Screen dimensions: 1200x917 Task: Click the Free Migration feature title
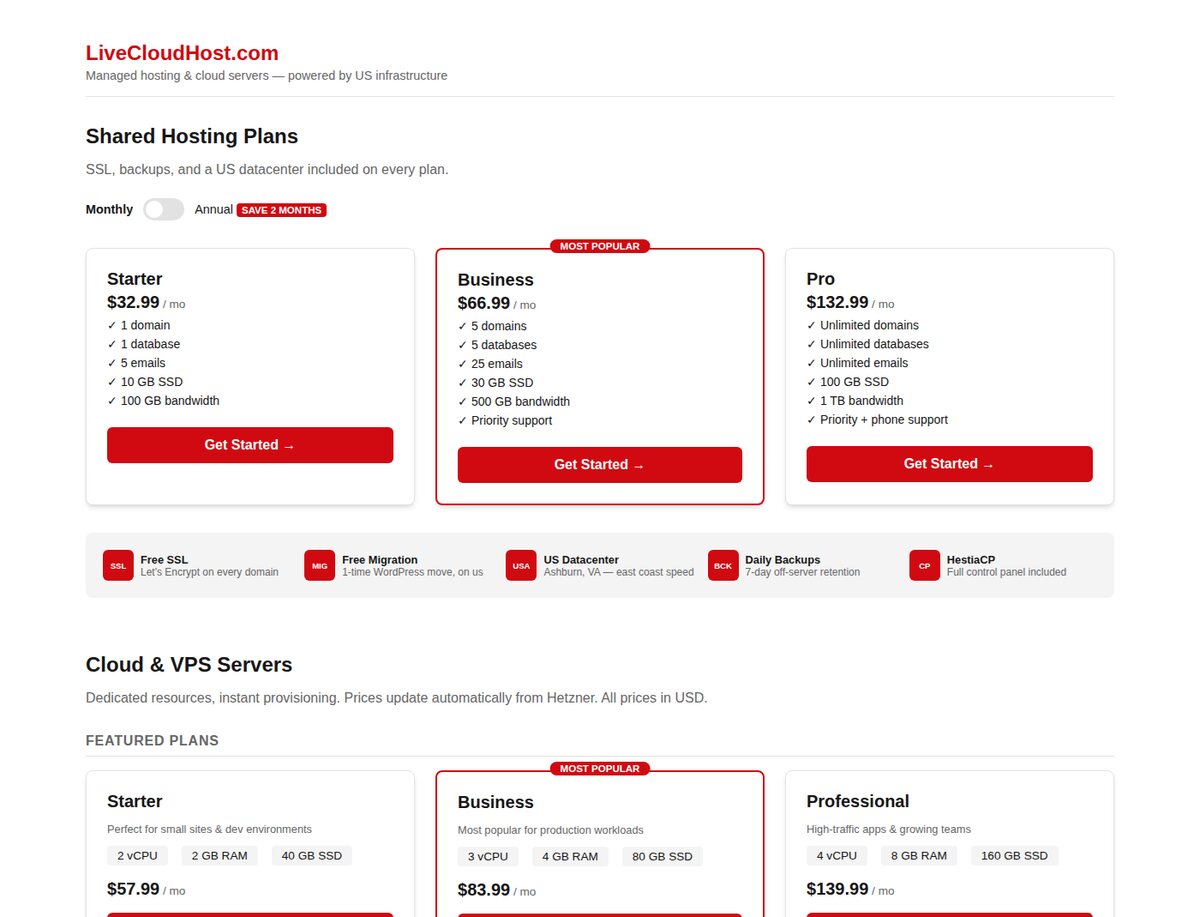(380, 560)
